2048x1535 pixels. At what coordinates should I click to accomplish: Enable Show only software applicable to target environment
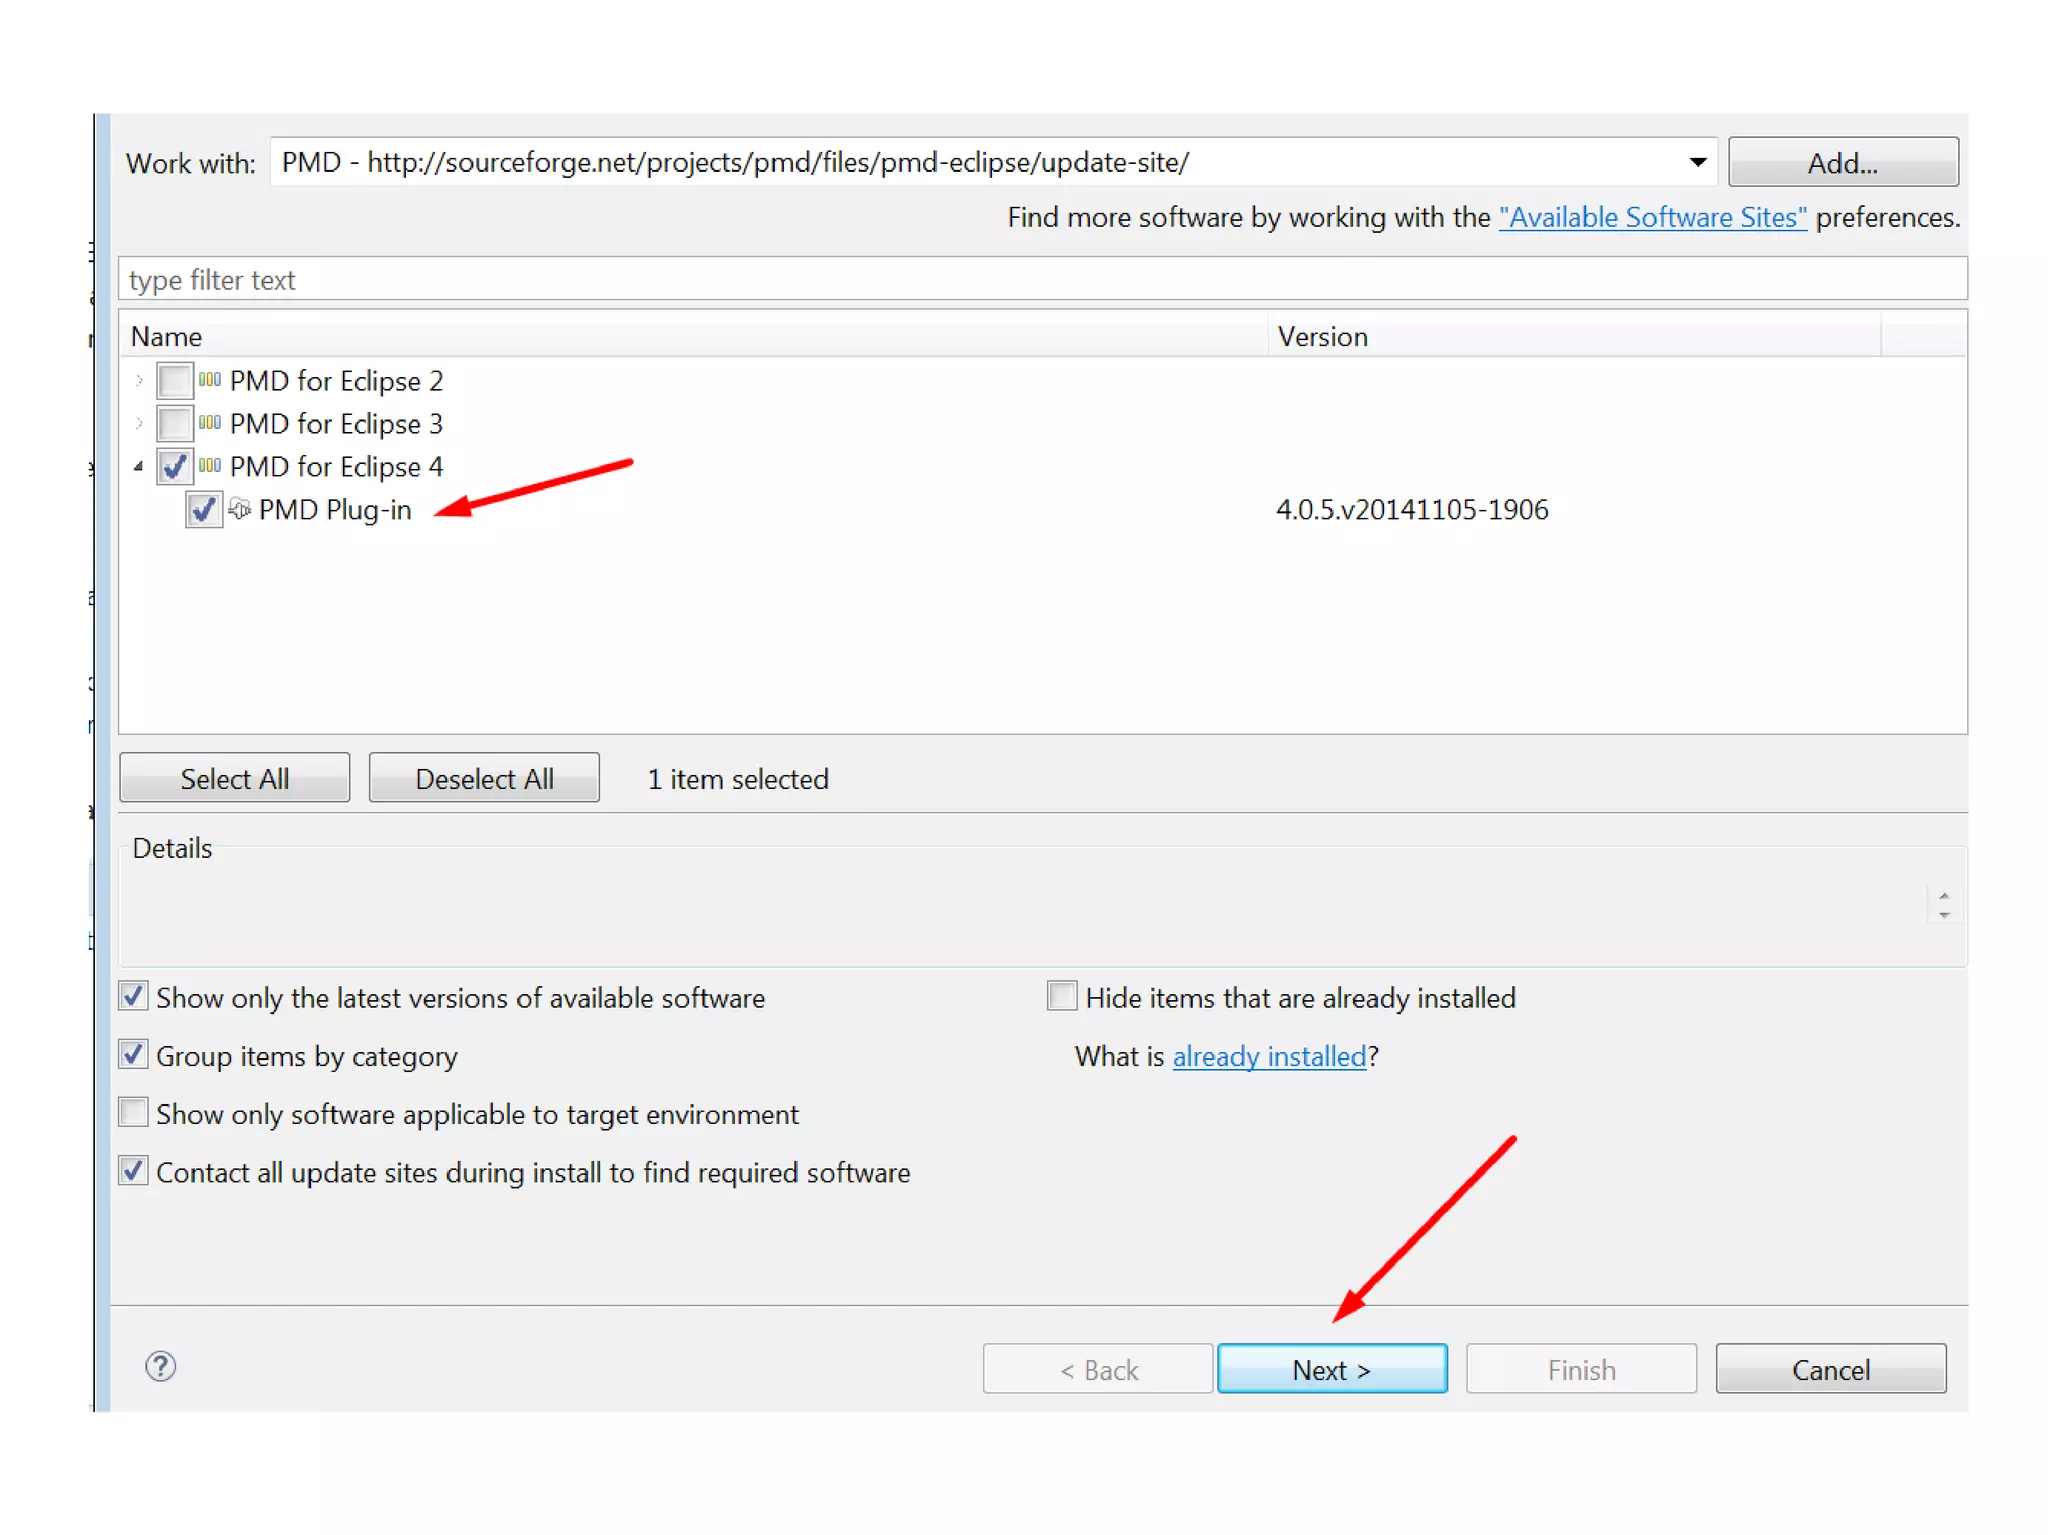133,1113
